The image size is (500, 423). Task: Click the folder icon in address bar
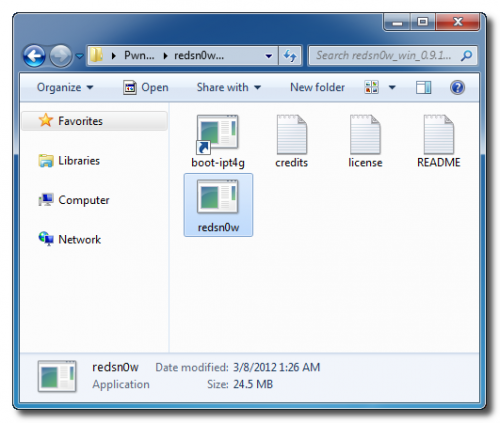coord(97,55)
